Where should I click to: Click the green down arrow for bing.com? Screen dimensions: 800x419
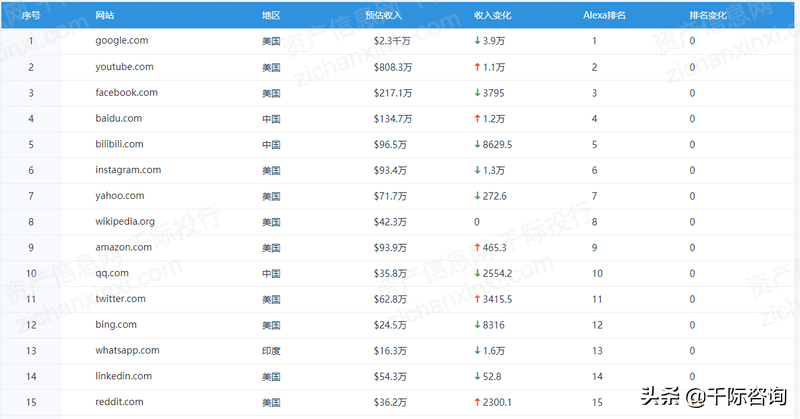(x=477, y=325)
